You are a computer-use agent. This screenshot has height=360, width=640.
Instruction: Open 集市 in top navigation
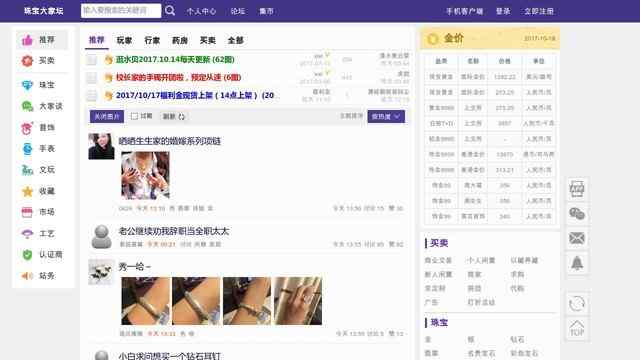click(267, 11)
